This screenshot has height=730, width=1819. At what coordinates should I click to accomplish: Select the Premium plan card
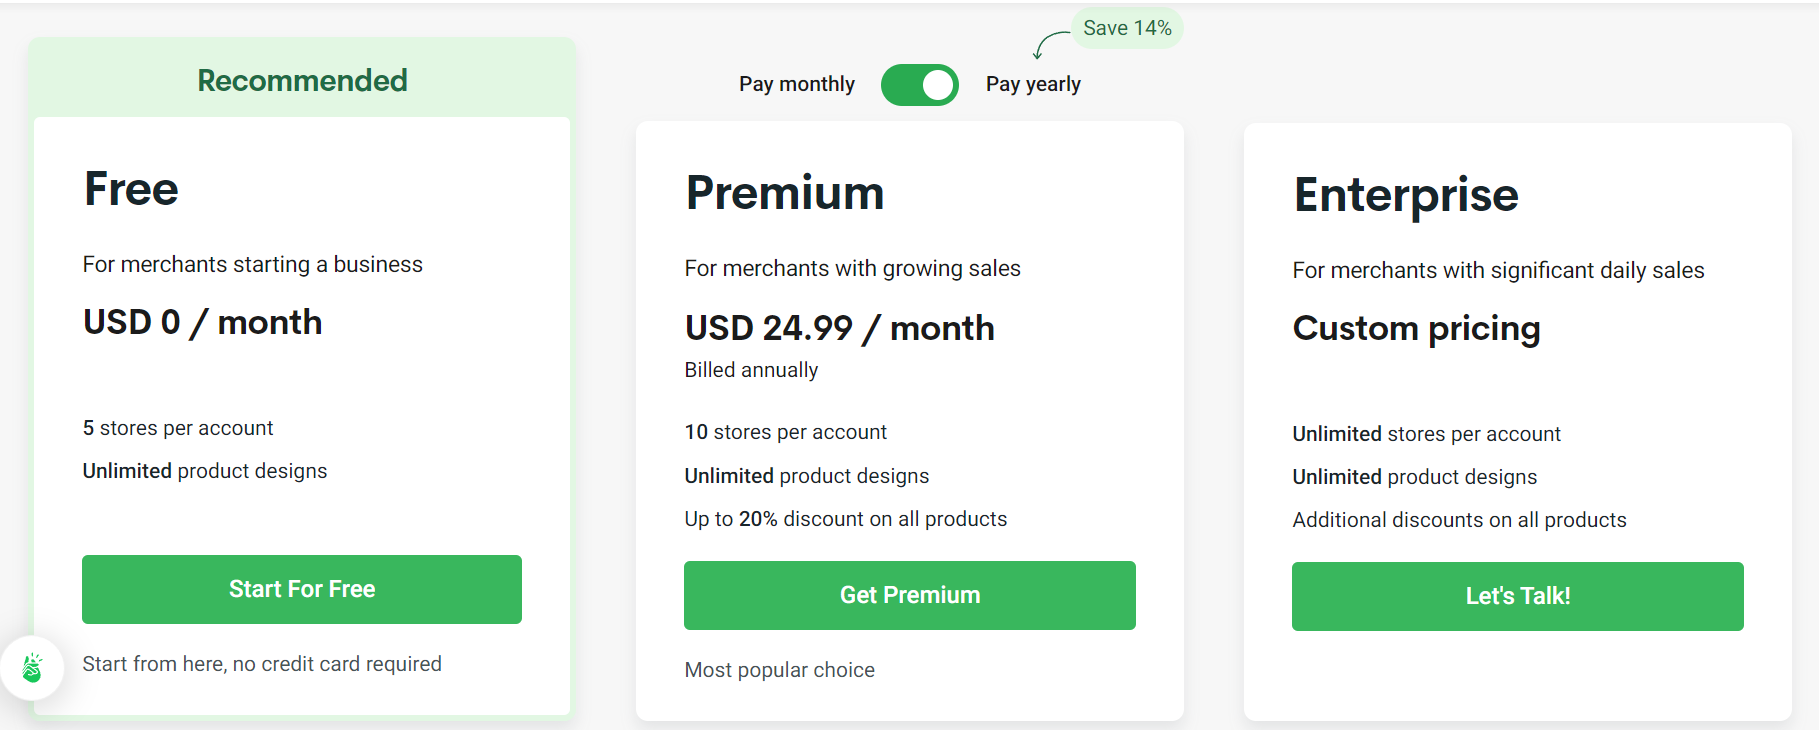click(x=909, y=400)
